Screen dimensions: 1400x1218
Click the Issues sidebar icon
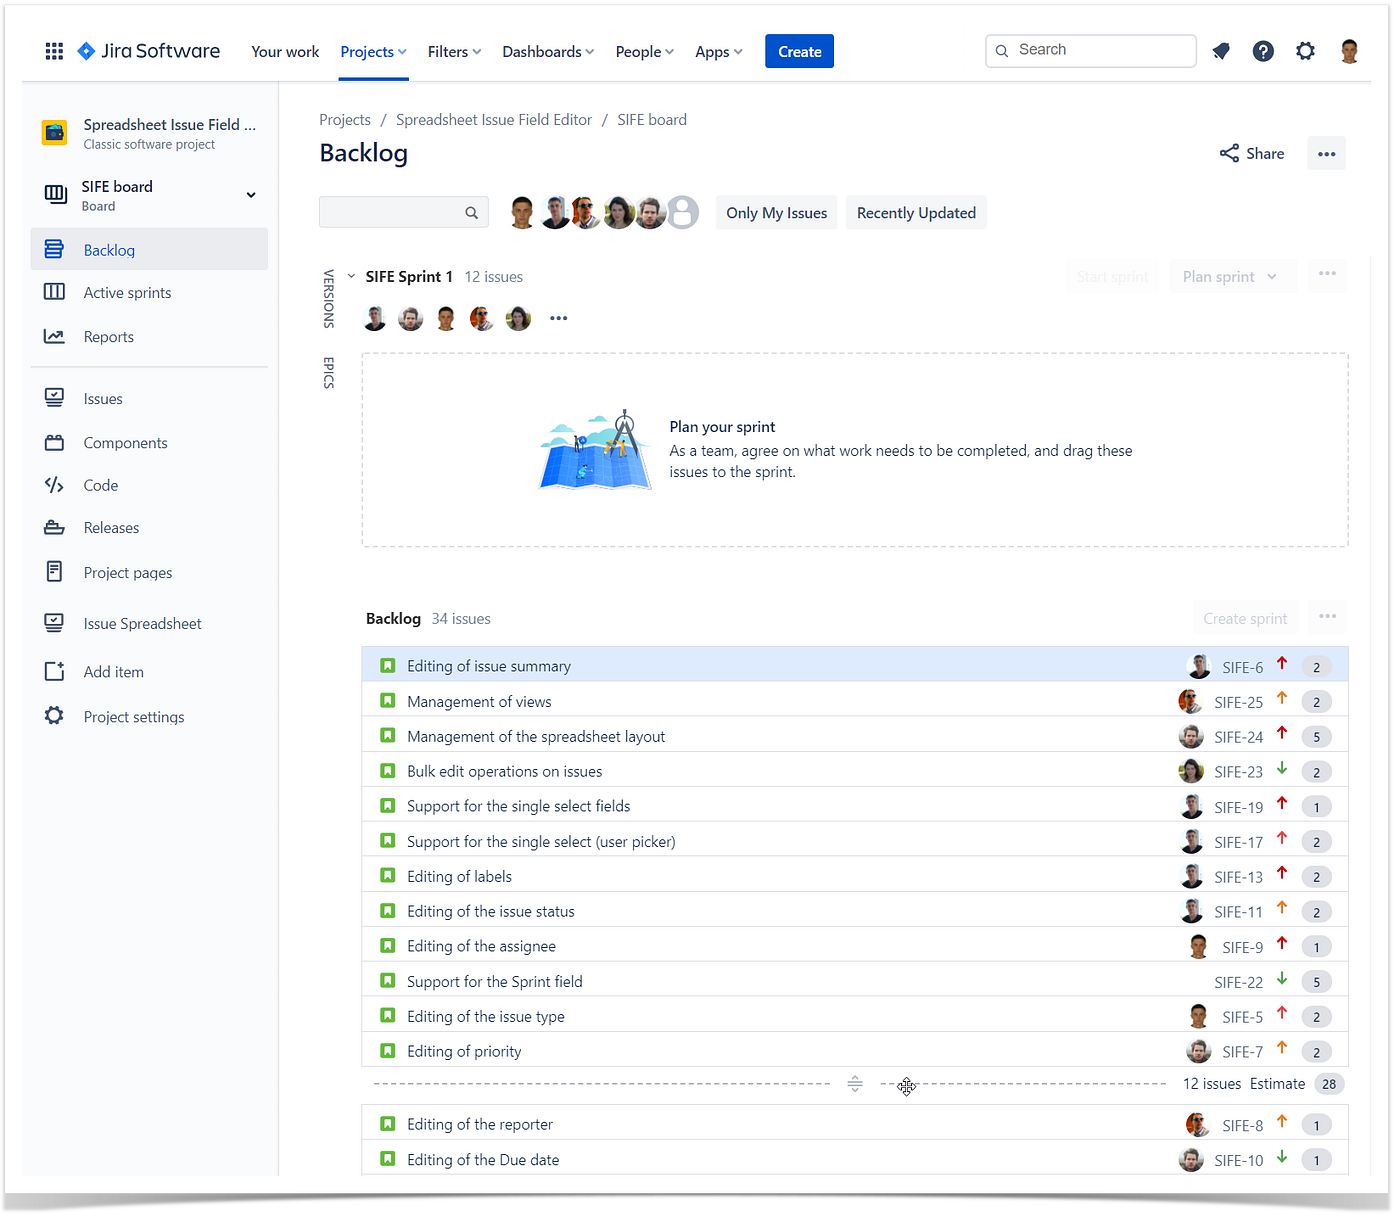click(54, 398)
